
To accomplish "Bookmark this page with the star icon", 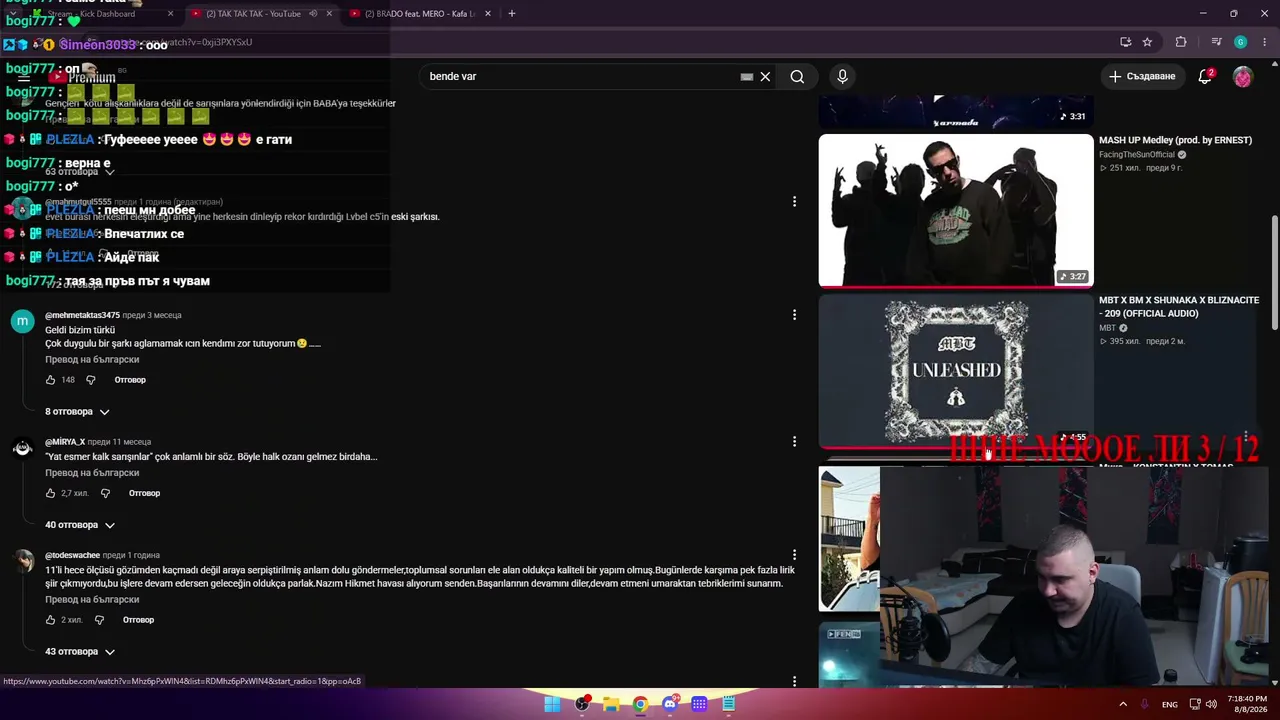I will [x=1147, y=42].
